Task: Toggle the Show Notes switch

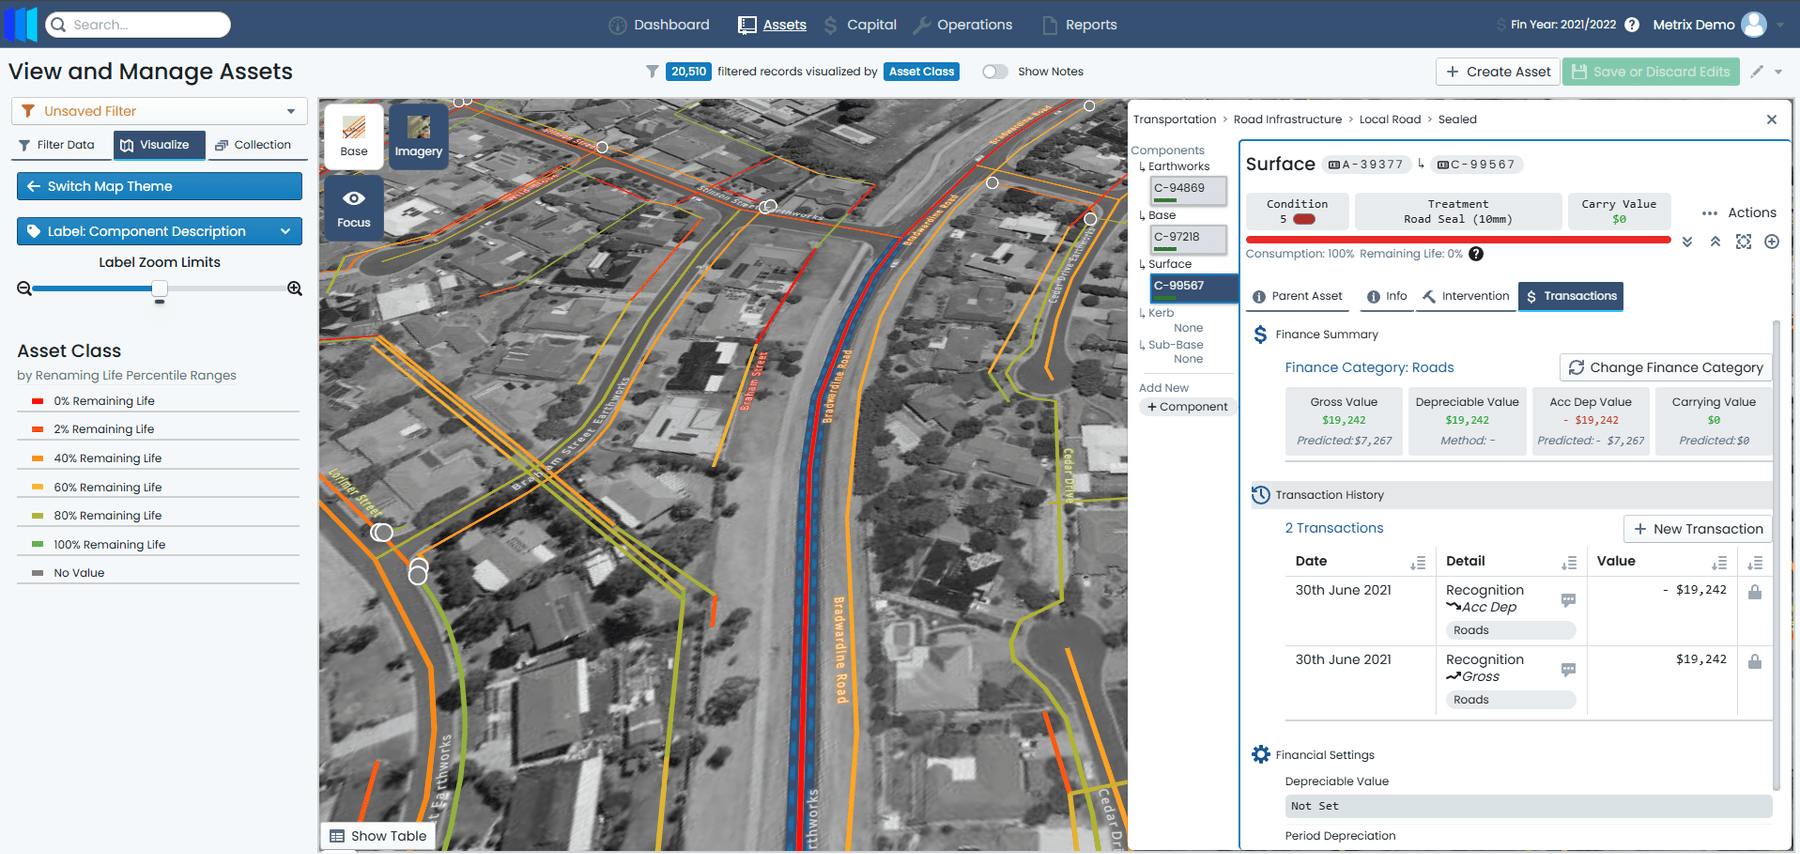Action: (994, 72)
